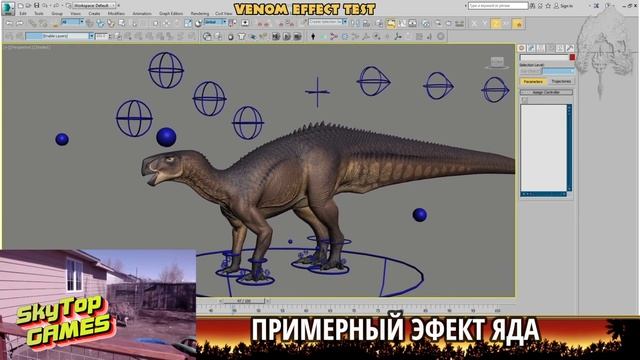Image resolution: width=640 pixels, height=360 pixels.
Task: Click the New Scene icon in quick access bar
Action: [x=21, y=6]
